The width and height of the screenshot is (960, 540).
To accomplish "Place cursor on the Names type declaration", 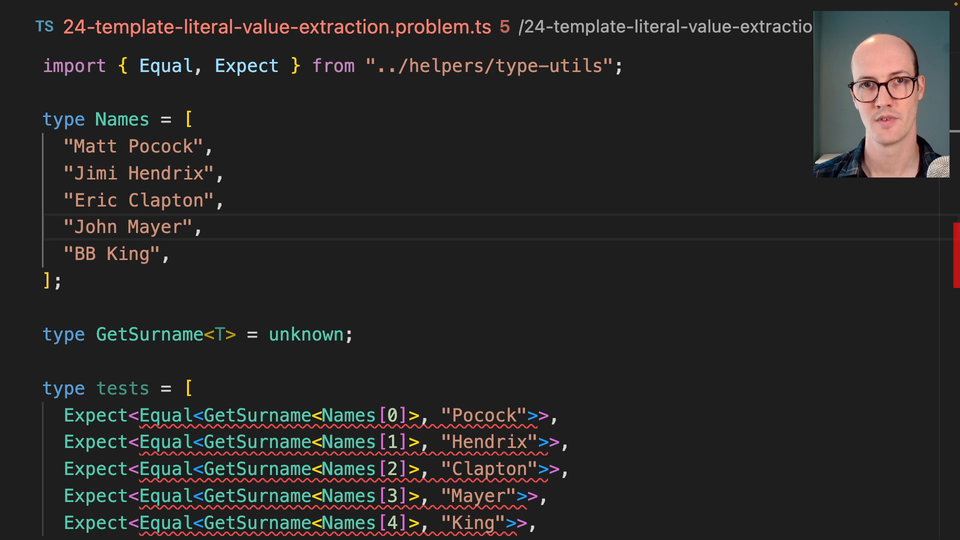I will 121,120.
